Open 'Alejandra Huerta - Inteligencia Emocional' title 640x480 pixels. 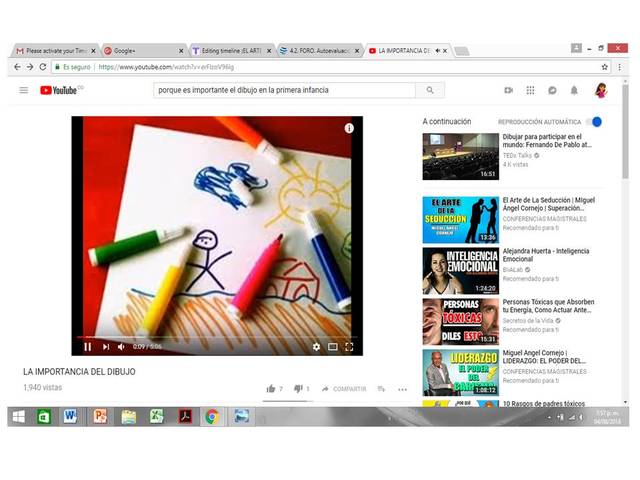(x=546, y=255)
